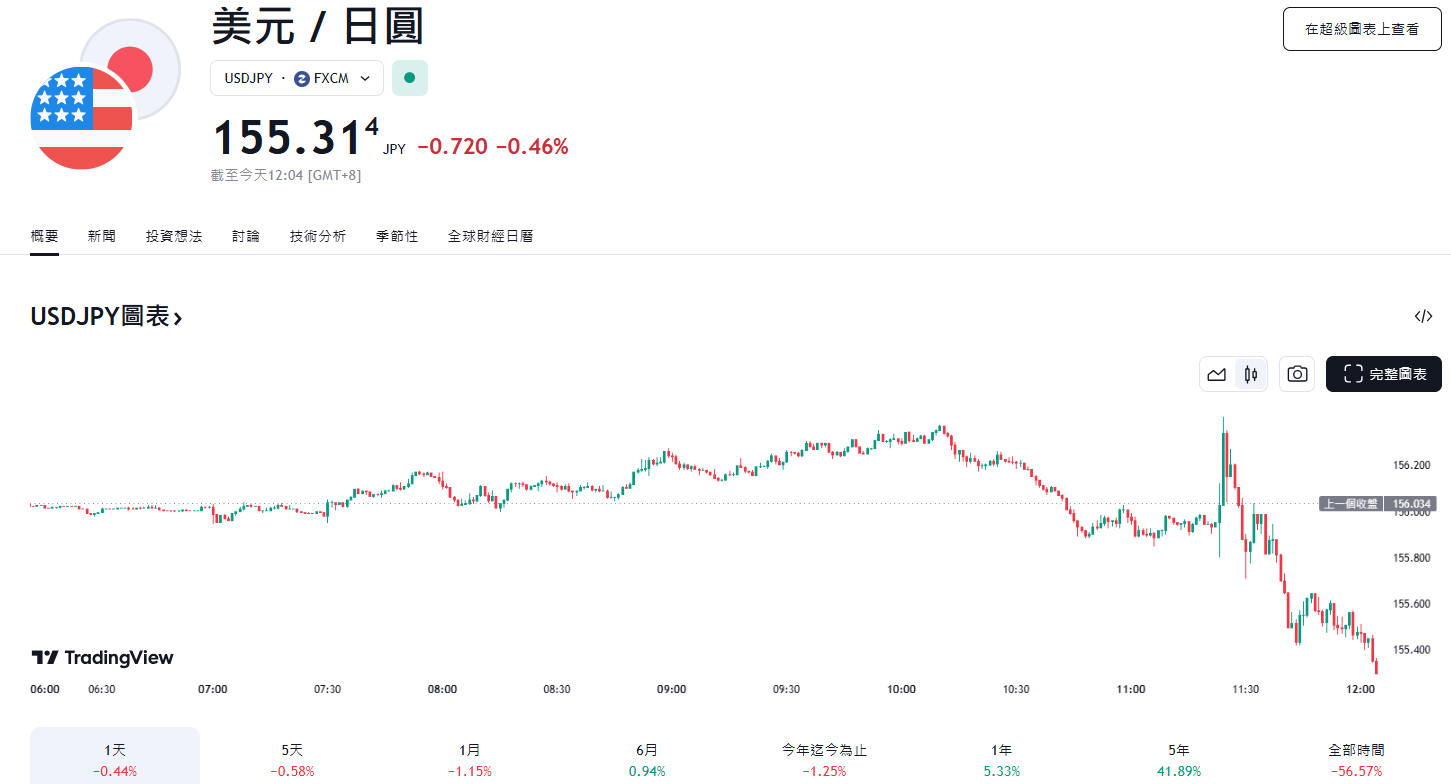Open 完整圖表 full chart button
The width and height of the screenshot is (1451, 784).
1384,374
